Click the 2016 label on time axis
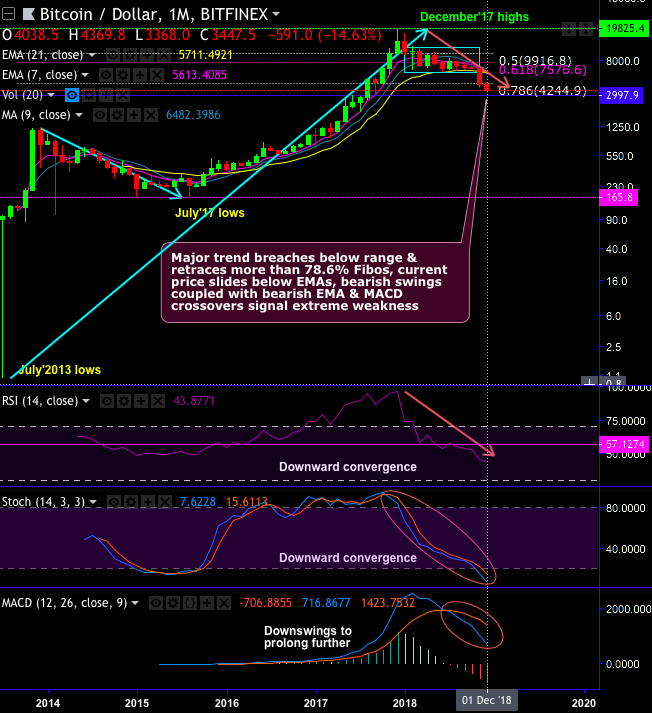Viewport: 652px width, 713px height. point(226,703)
